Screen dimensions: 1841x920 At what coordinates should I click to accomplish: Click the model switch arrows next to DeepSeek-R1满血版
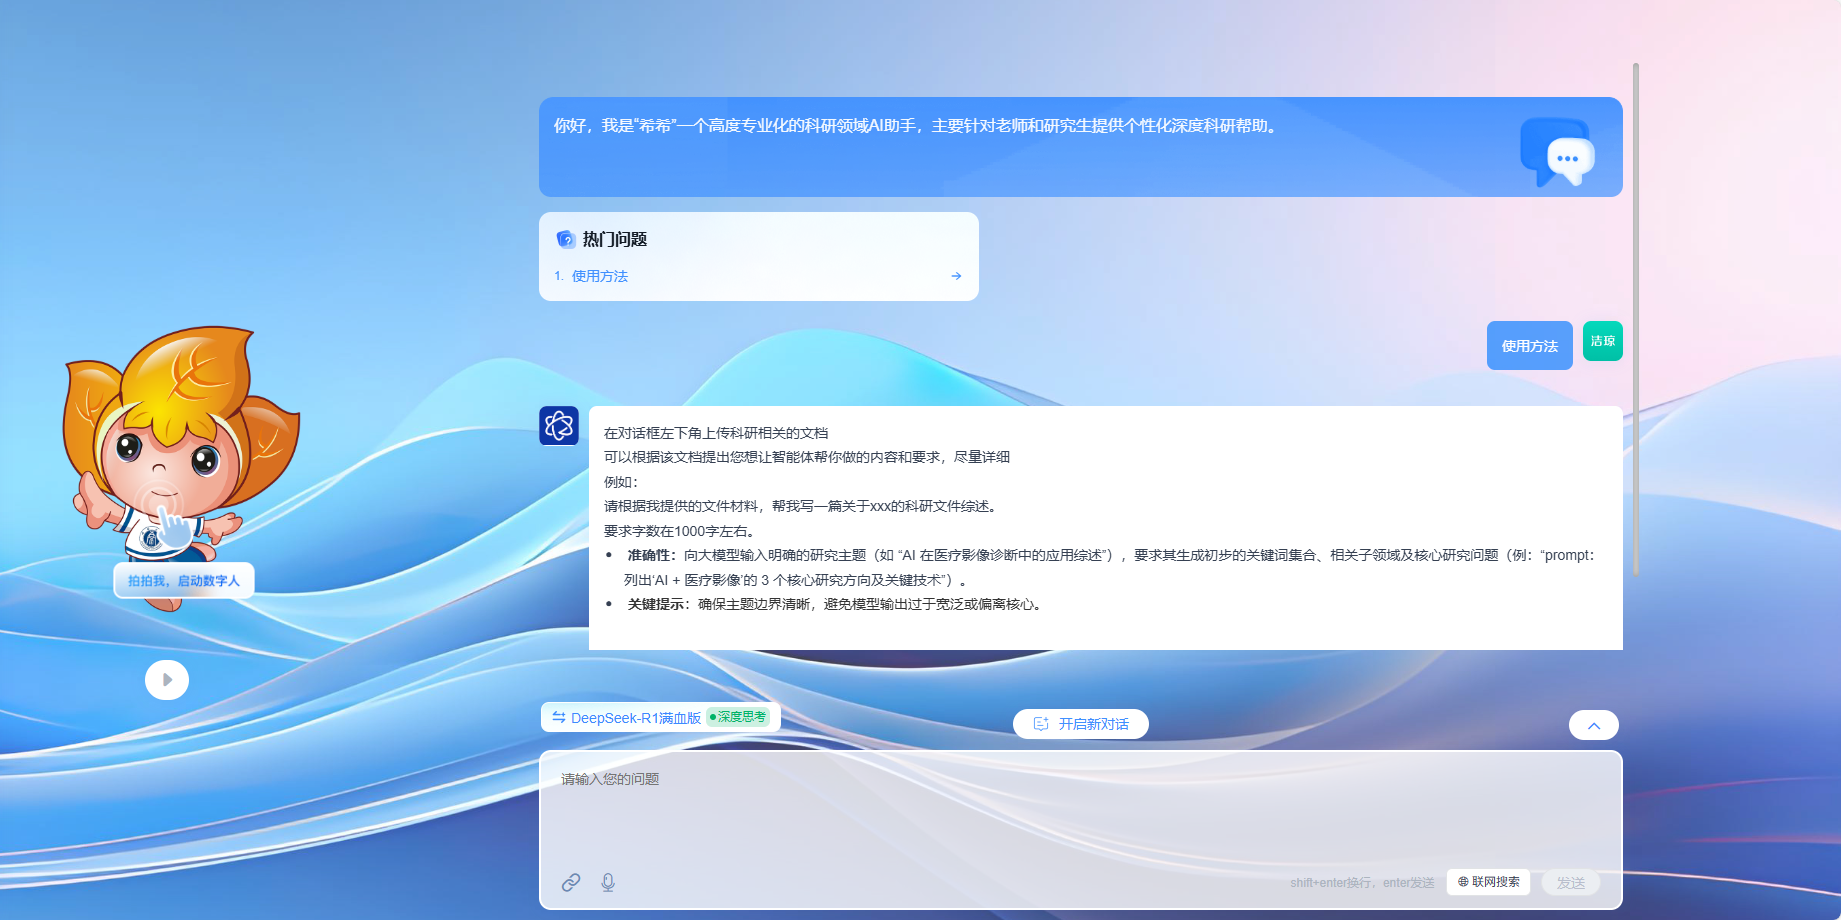(x=558, y=717)
